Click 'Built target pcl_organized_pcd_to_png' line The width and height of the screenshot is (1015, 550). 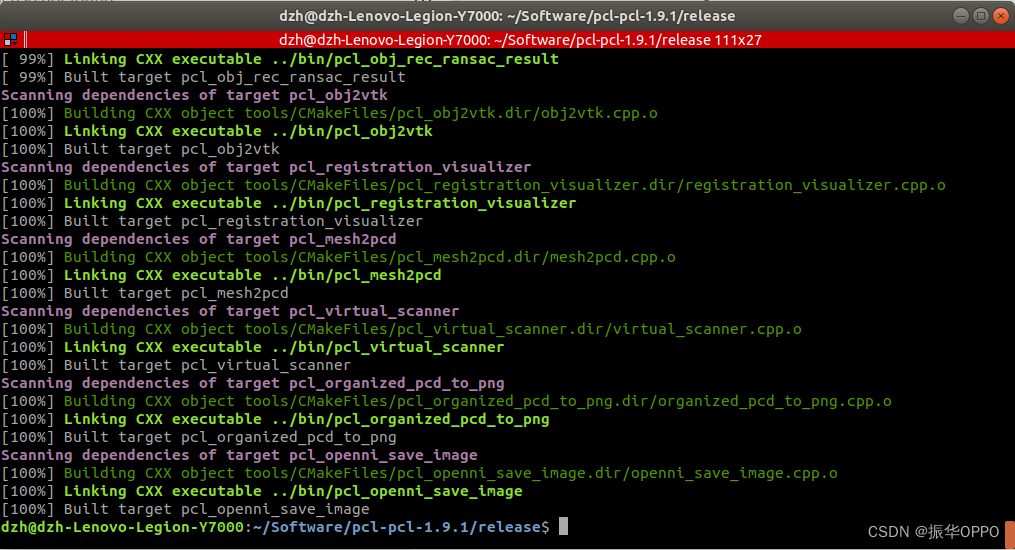coord(199,437)
